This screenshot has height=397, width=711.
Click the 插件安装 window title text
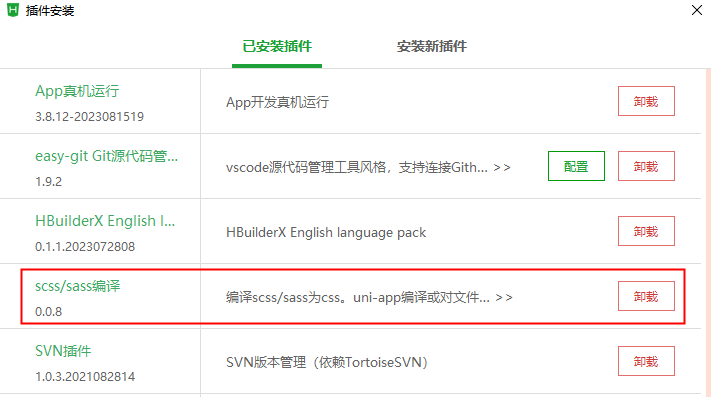50,10
